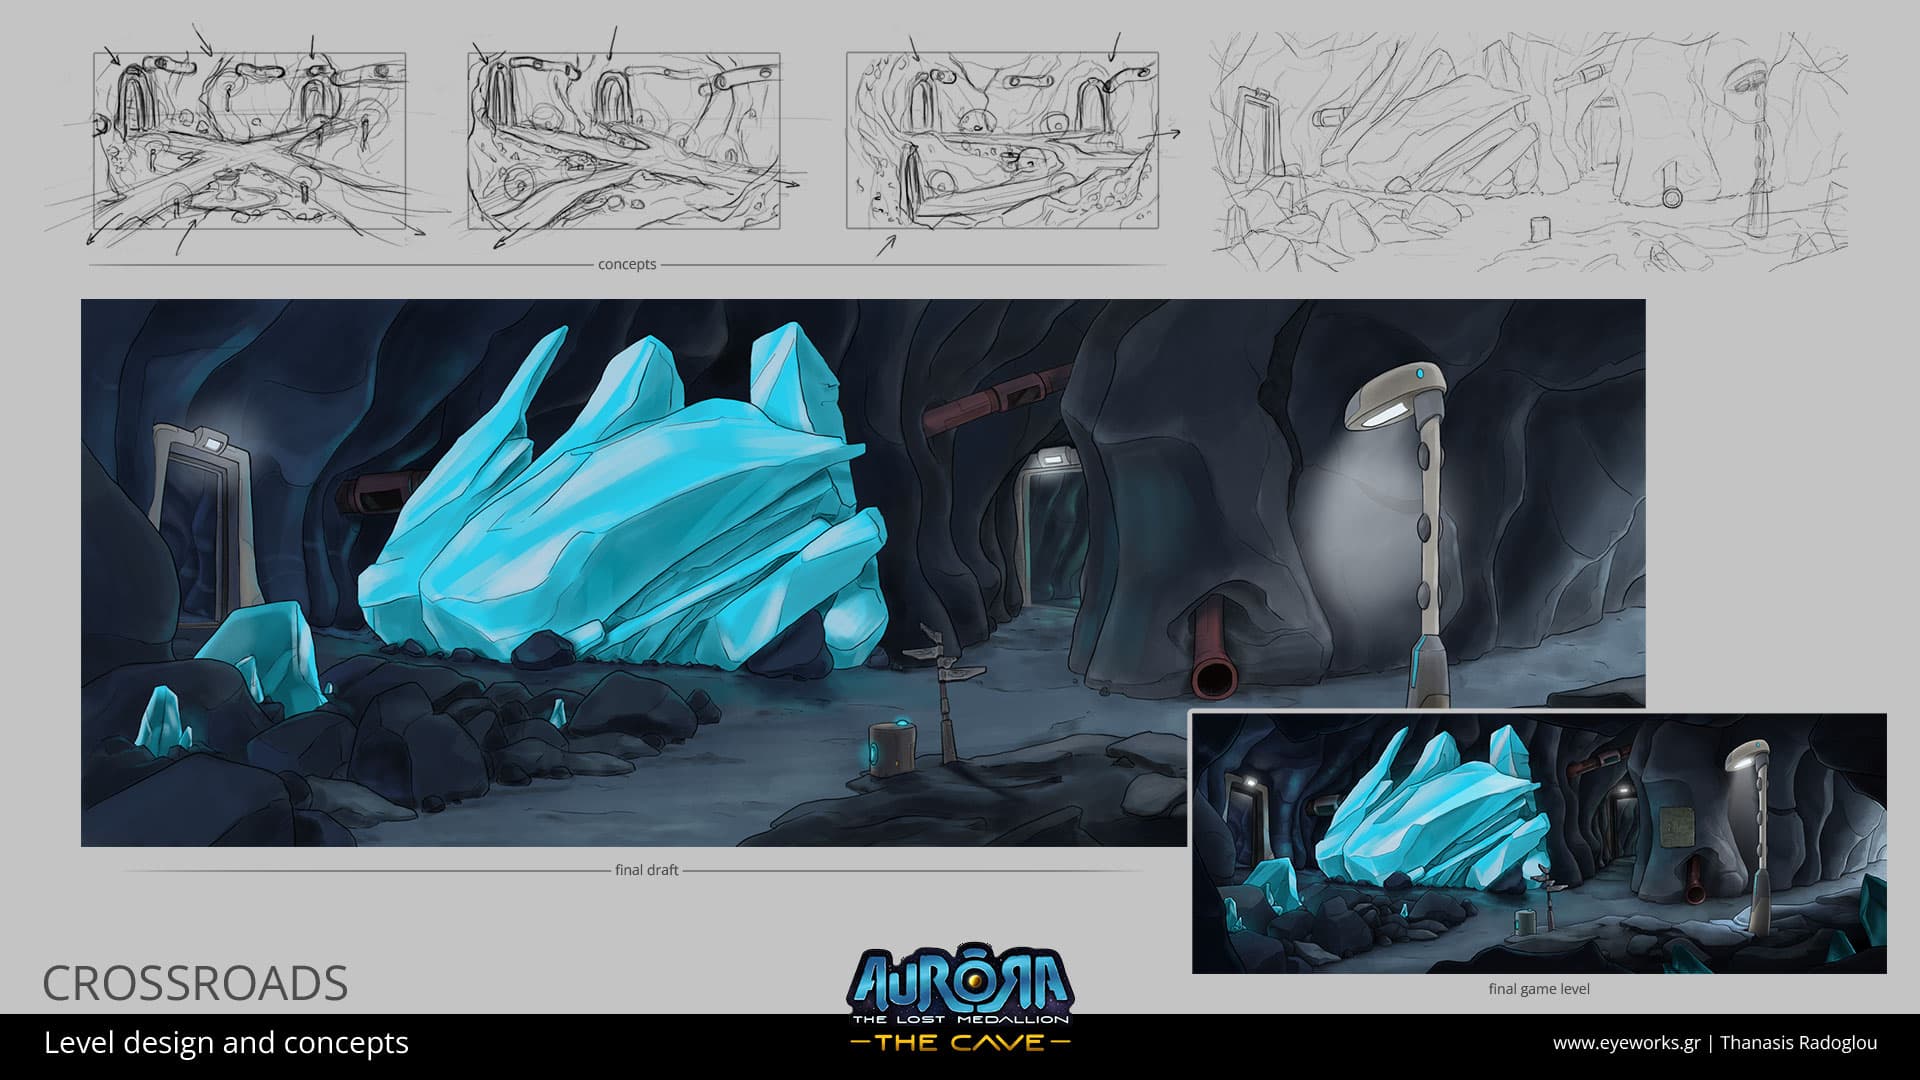Click the Thanasis Radoglou author name
1920x1080 pixels.
1798,1043
